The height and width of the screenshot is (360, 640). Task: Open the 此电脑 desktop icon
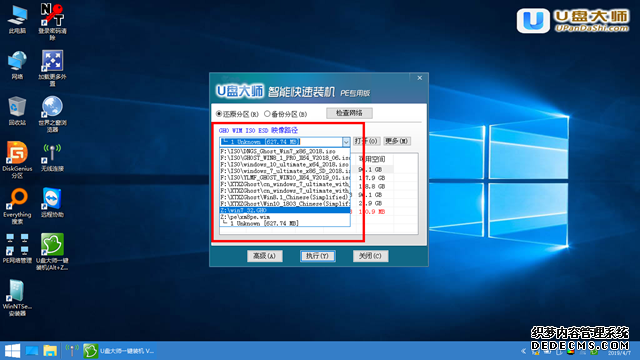point(17,19)
